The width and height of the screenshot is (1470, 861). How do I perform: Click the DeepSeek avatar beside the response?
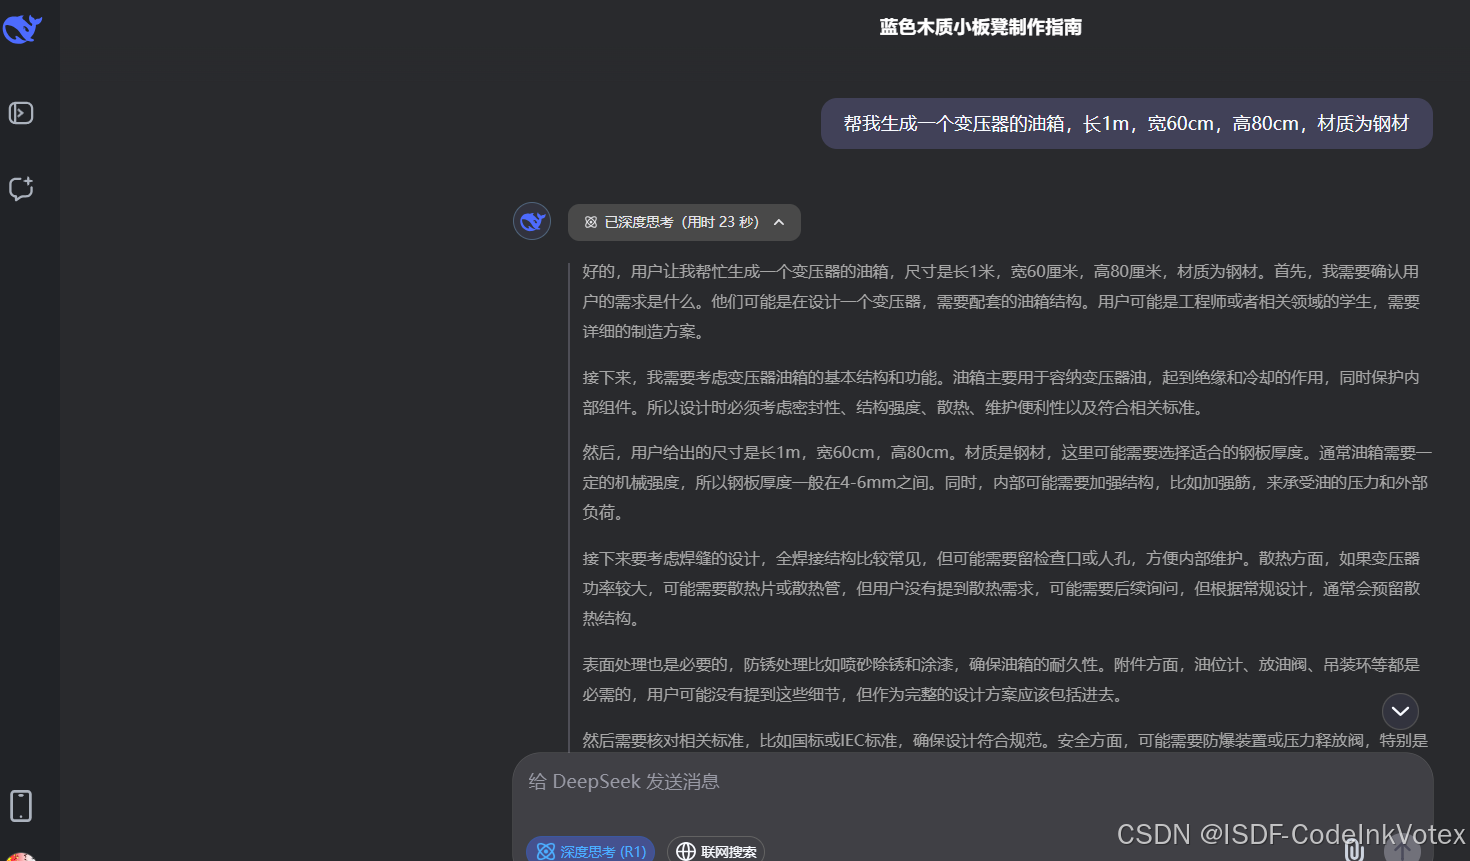point(532,221)
